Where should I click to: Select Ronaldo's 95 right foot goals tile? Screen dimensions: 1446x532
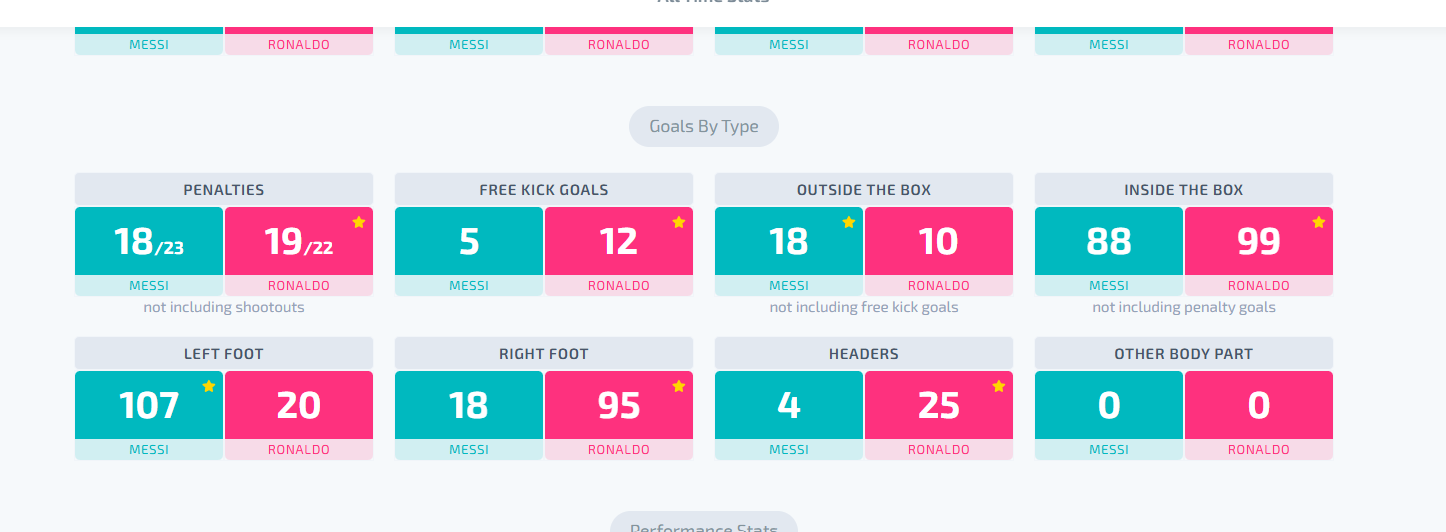[x=619, y=405]
